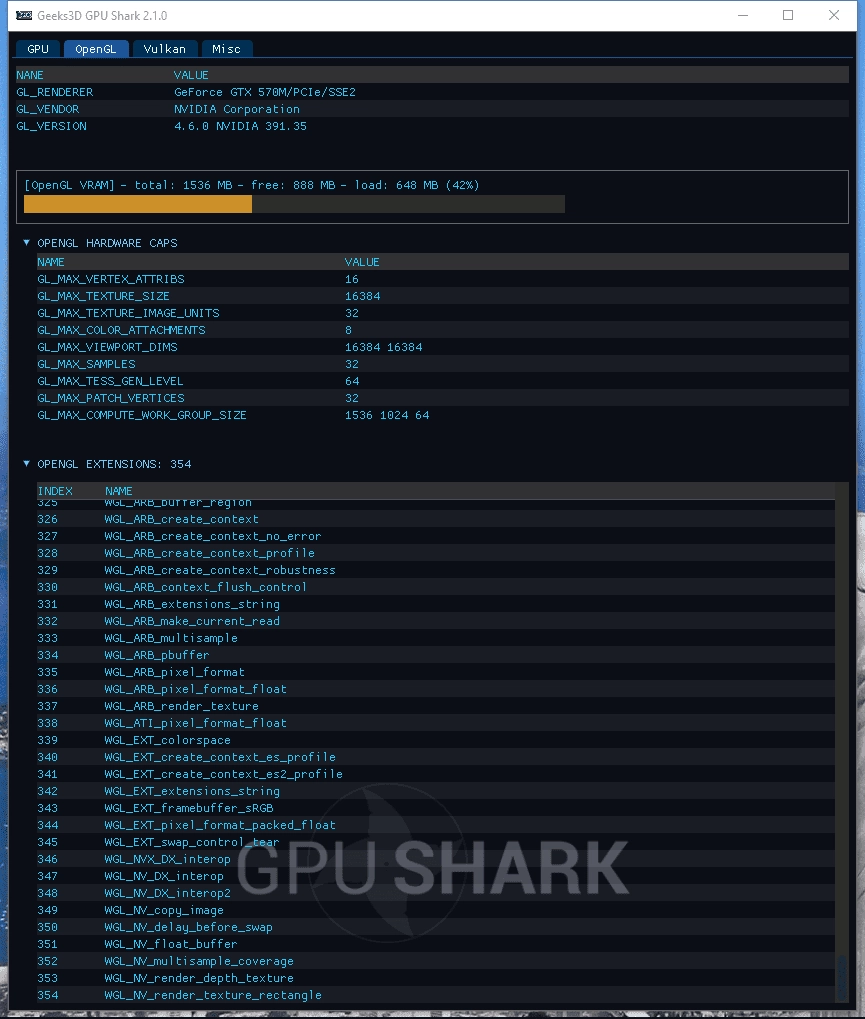
Task: Select WGL_ARB_extensions_string extension
Action: tap(435, 604)
